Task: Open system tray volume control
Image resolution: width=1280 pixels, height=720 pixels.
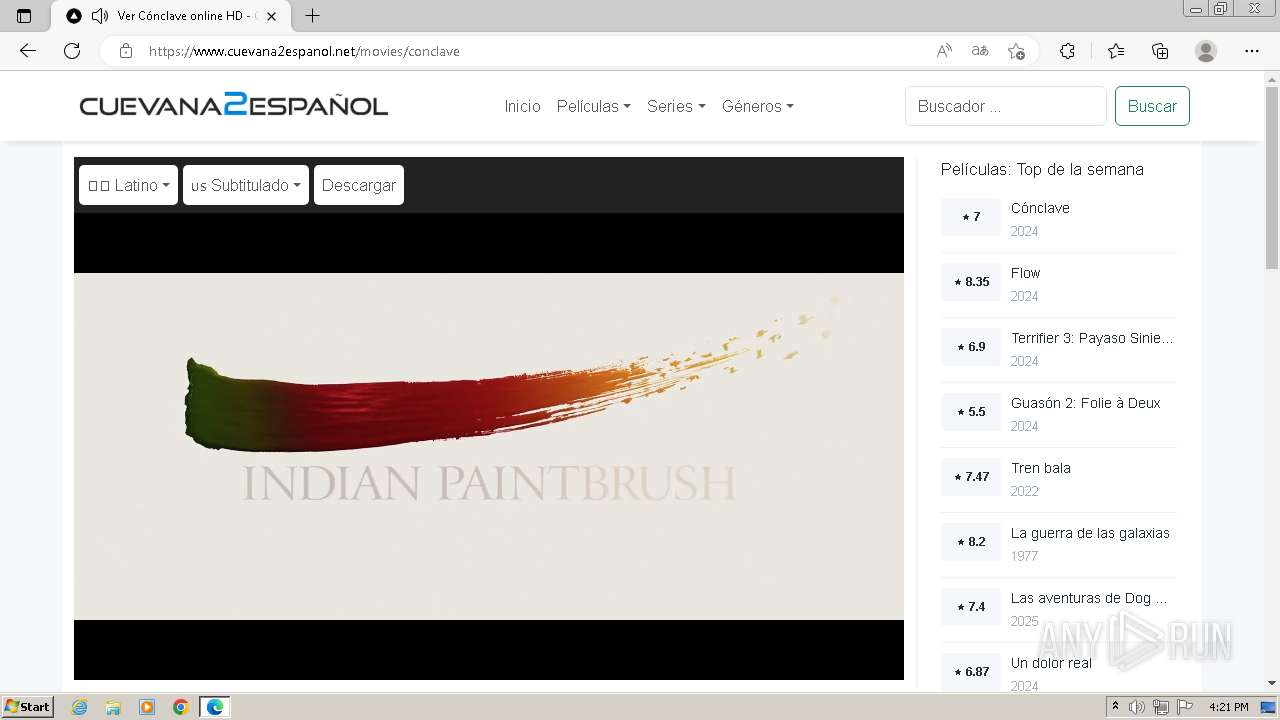Action: [x=1138, y=707]
